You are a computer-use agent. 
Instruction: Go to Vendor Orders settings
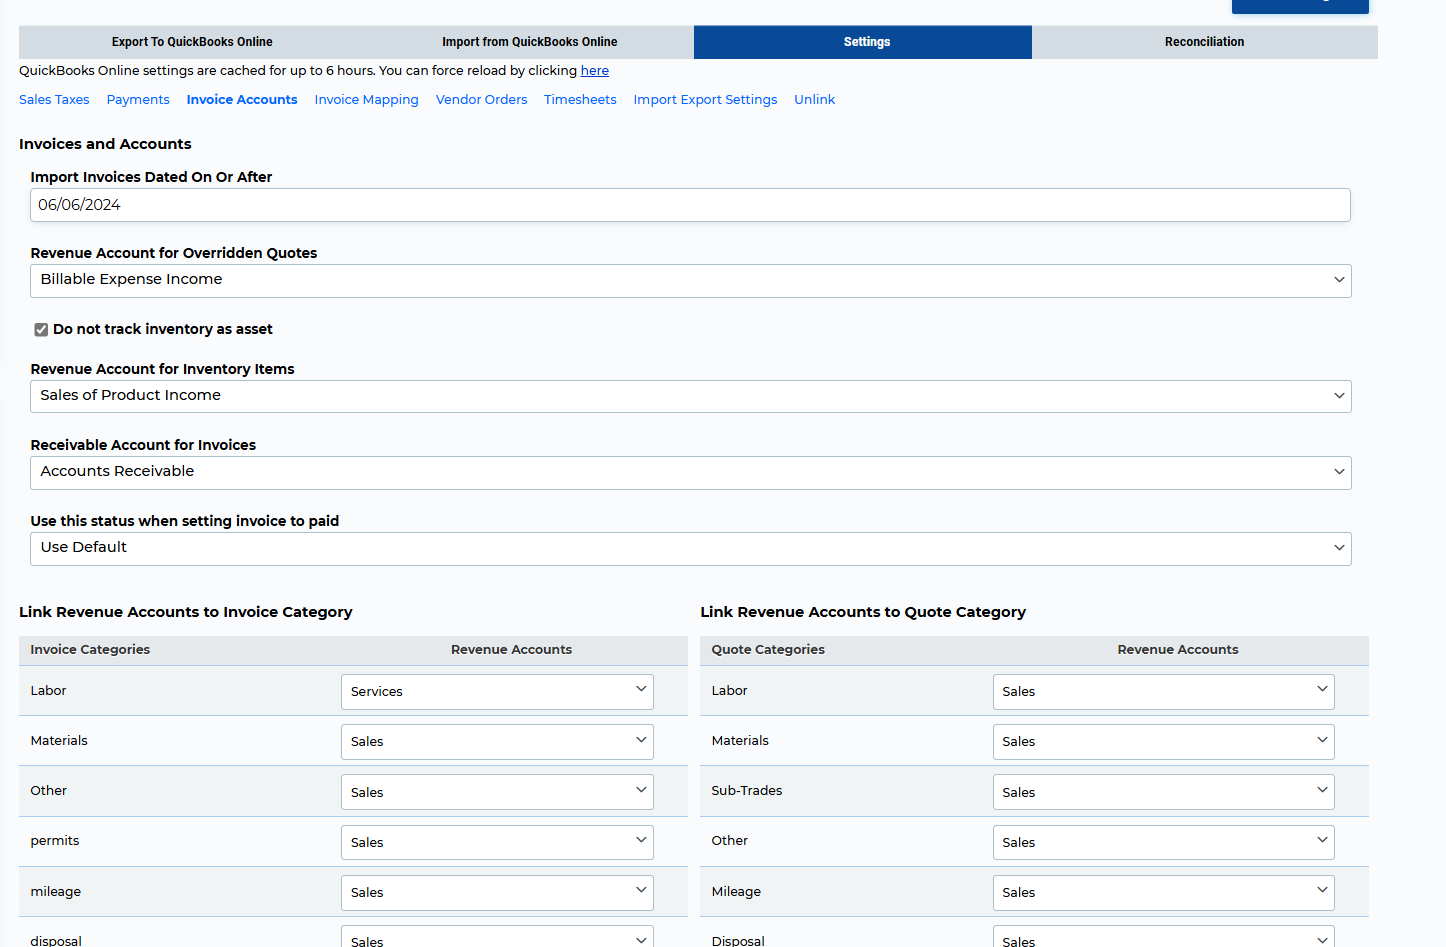[x=481, y=100]
